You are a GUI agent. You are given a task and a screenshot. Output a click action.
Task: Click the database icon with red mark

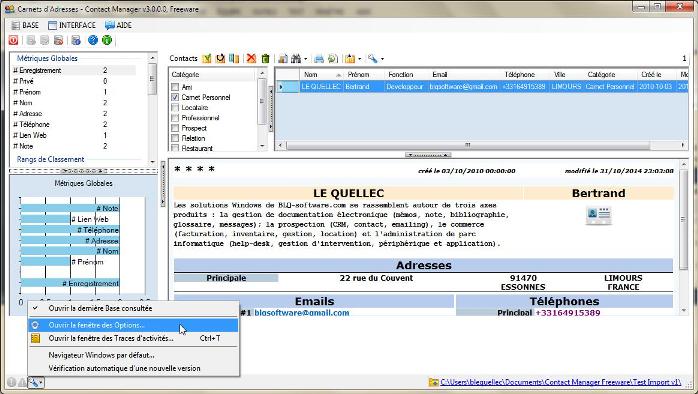pos(58,40)
